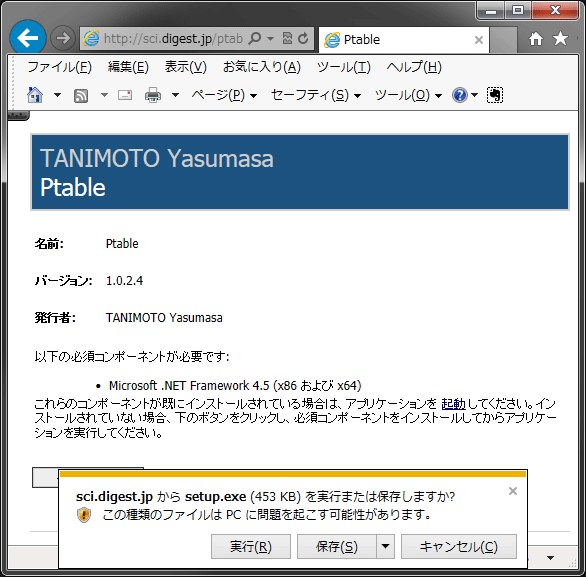This screenshot has width=586, height=577.
Task: Open the セーフティ(S) dropdown
Action: tap(316, 95)
